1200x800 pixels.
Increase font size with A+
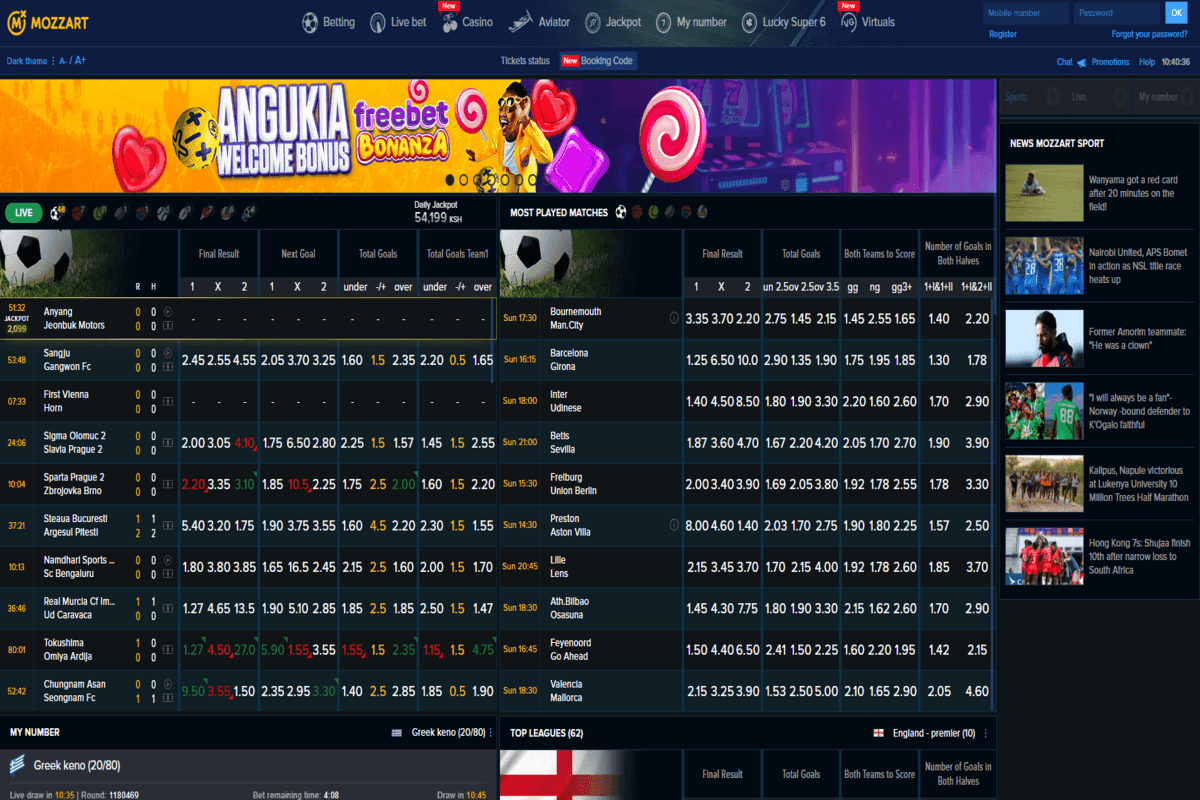(x=80, y=61)
